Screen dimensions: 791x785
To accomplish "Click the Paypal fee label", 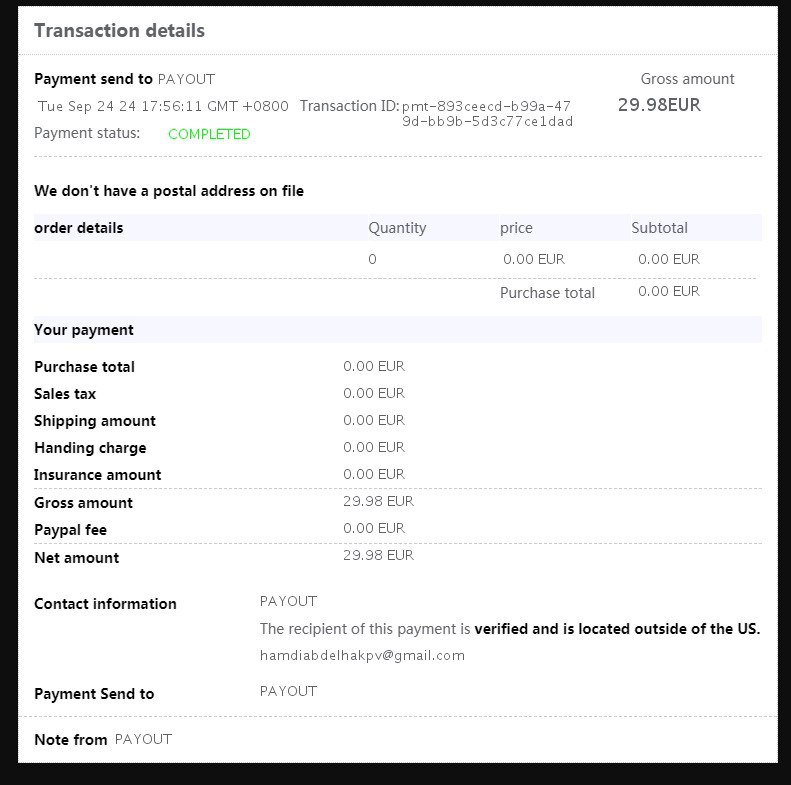I will [70, 530].
